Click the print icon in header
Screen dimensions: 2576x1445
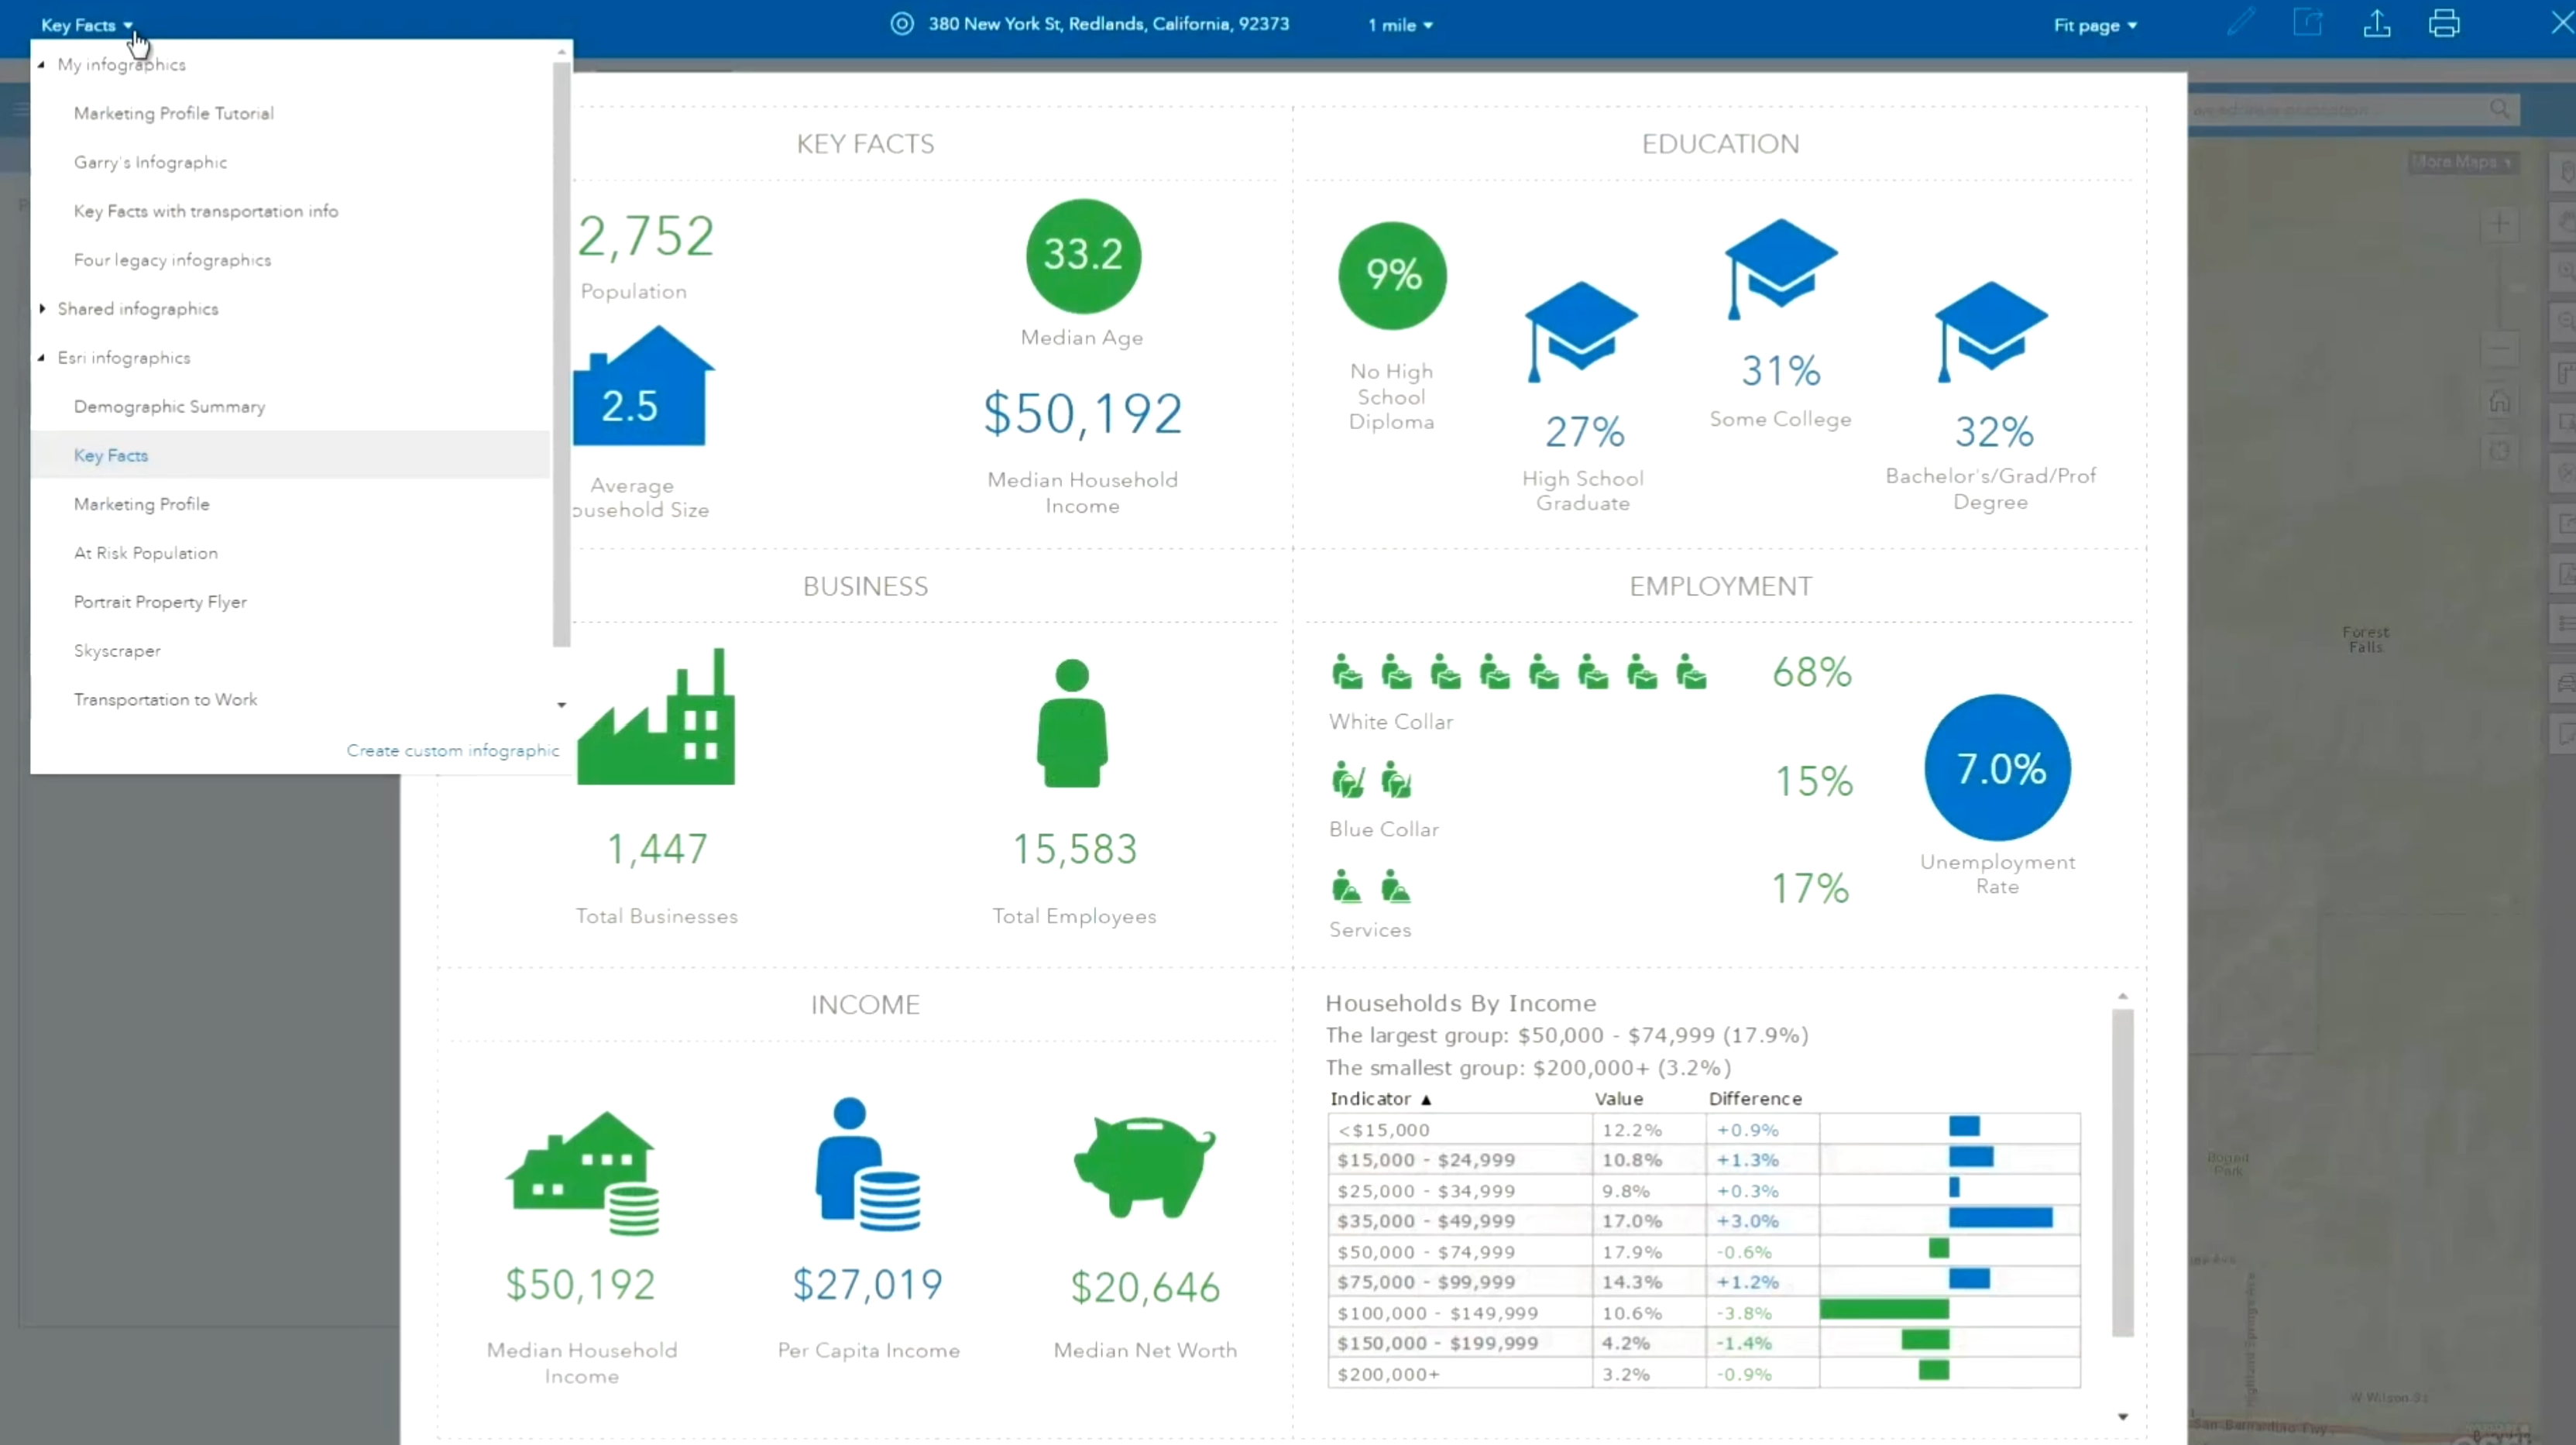(2444, 23)
